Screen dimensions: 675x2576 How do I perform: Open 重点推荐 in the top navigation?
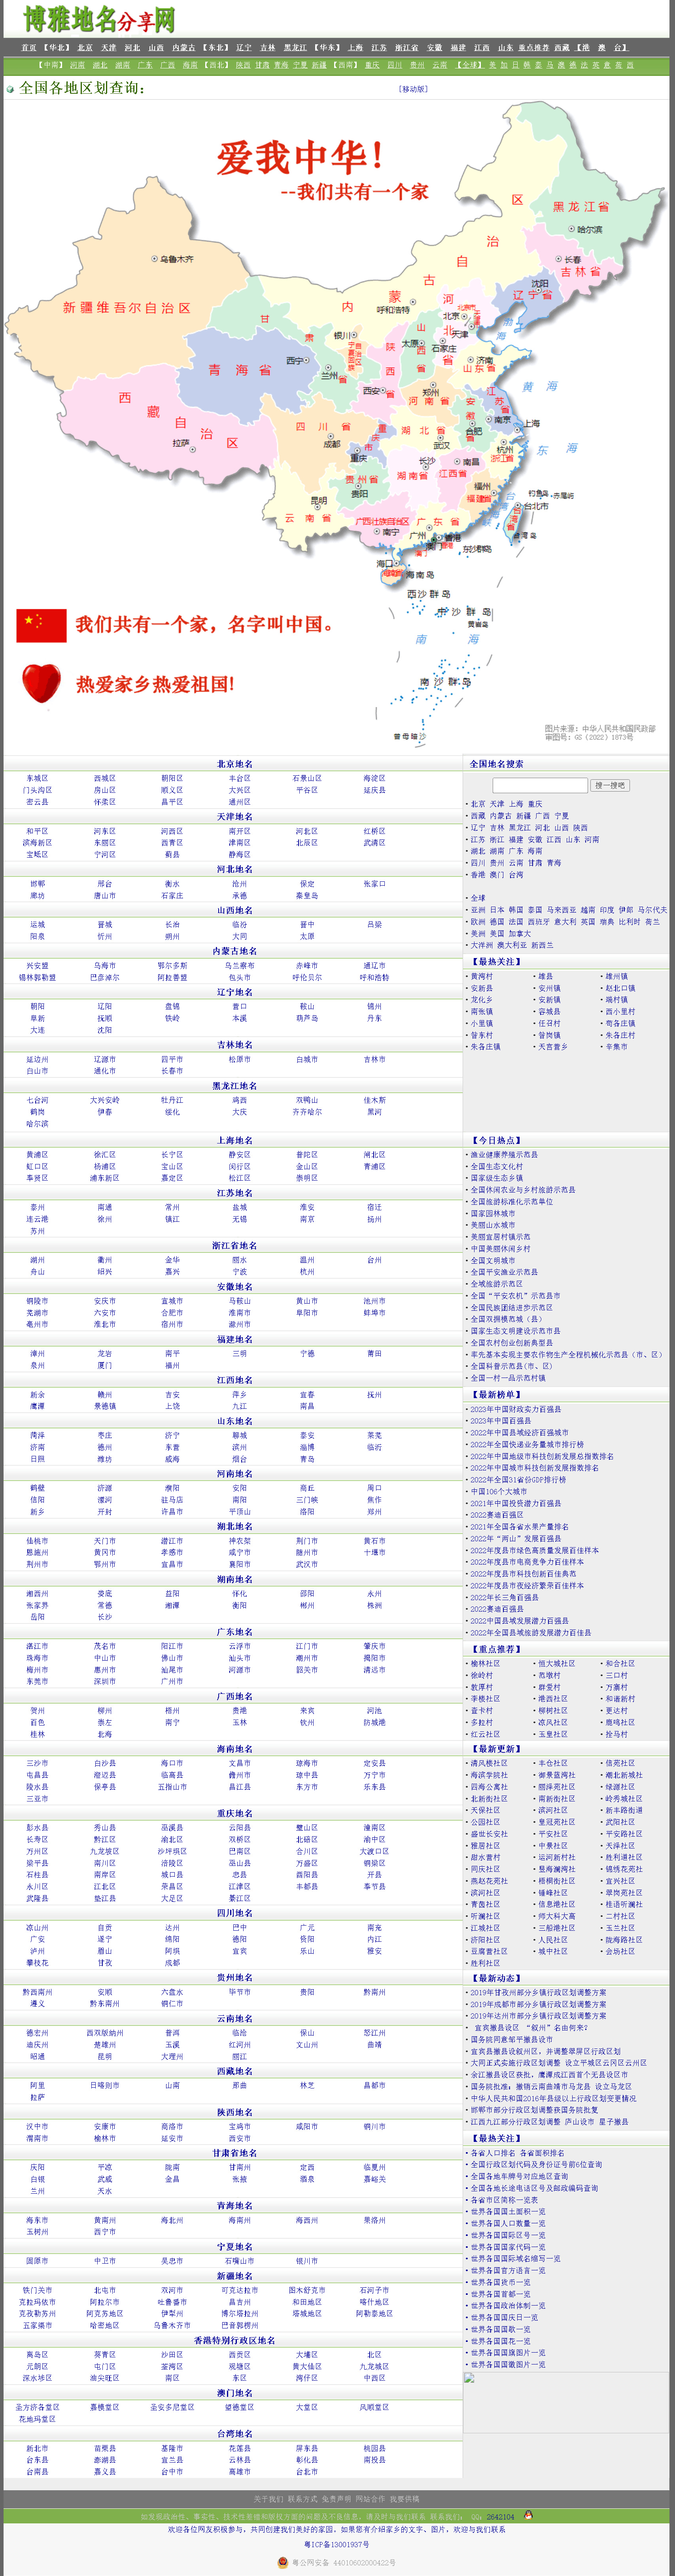point(533,47)
